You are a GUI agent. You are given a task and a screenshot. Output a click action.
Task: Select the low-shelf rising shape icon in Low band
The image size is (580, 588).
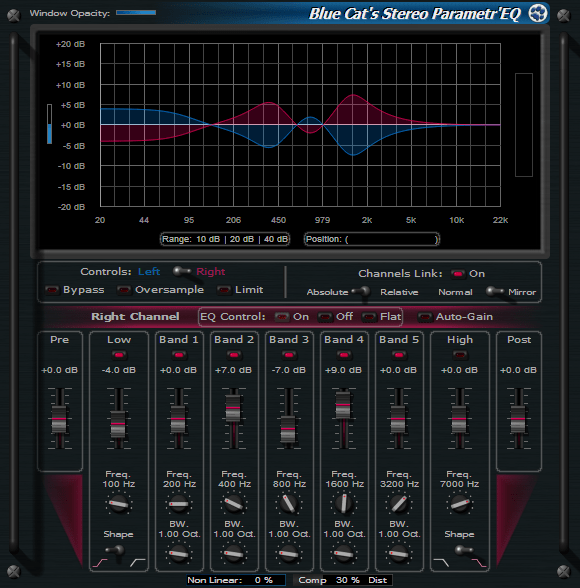point(100,563)
